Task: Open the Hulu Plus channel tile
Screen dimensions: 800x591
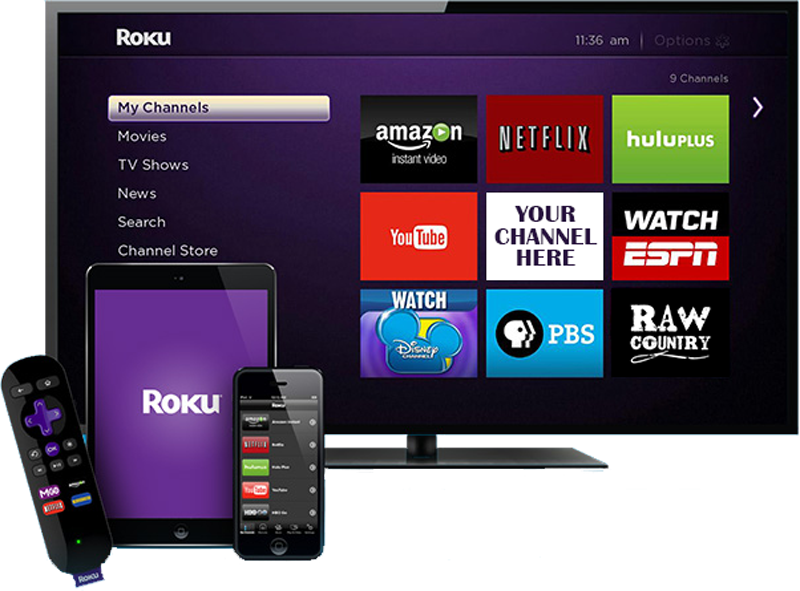Action: point(670,139)
